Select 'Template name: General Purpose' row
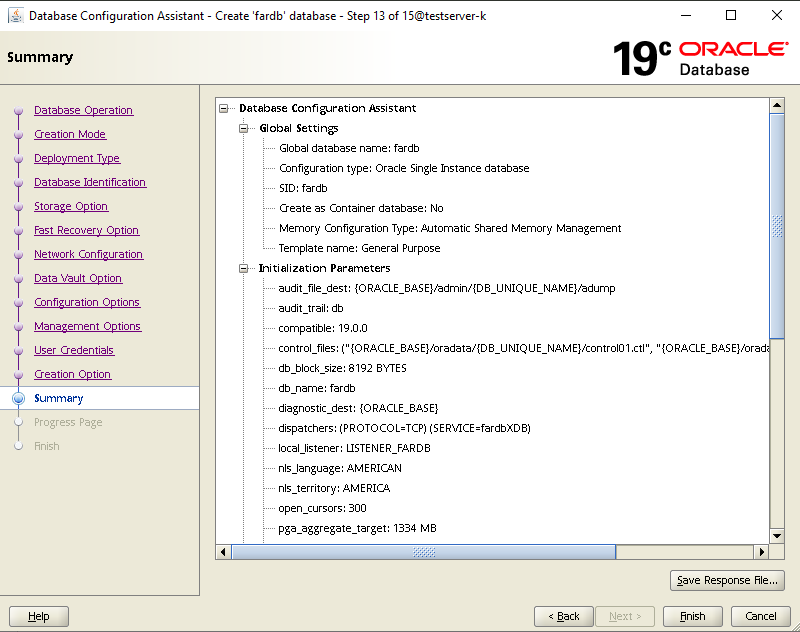 pos(359,248)
